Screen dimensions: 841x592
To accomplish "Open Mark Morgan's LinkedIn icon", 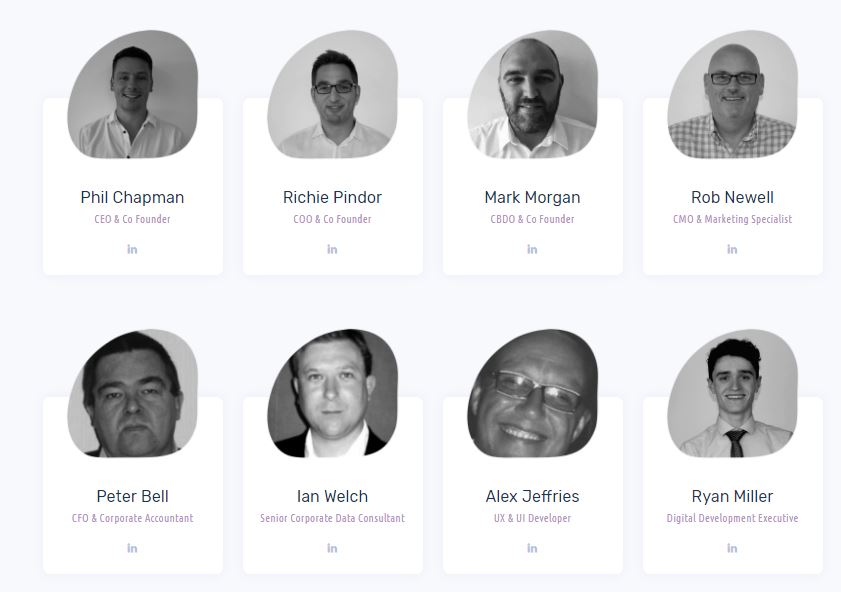I will [x=532, y=249].
